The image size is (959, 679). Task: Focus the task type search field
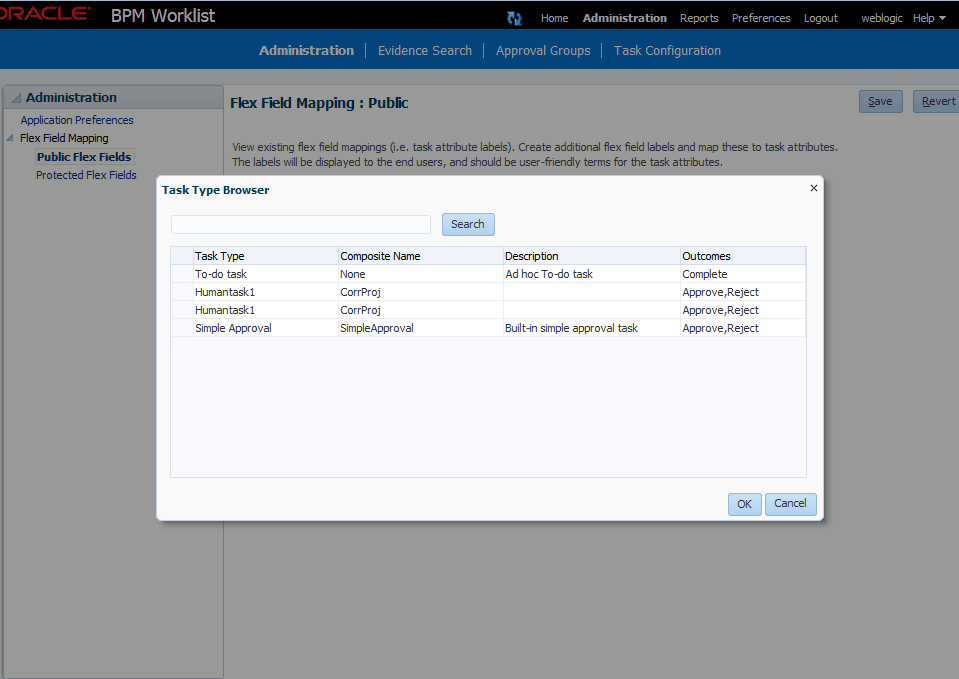[301, 224]
